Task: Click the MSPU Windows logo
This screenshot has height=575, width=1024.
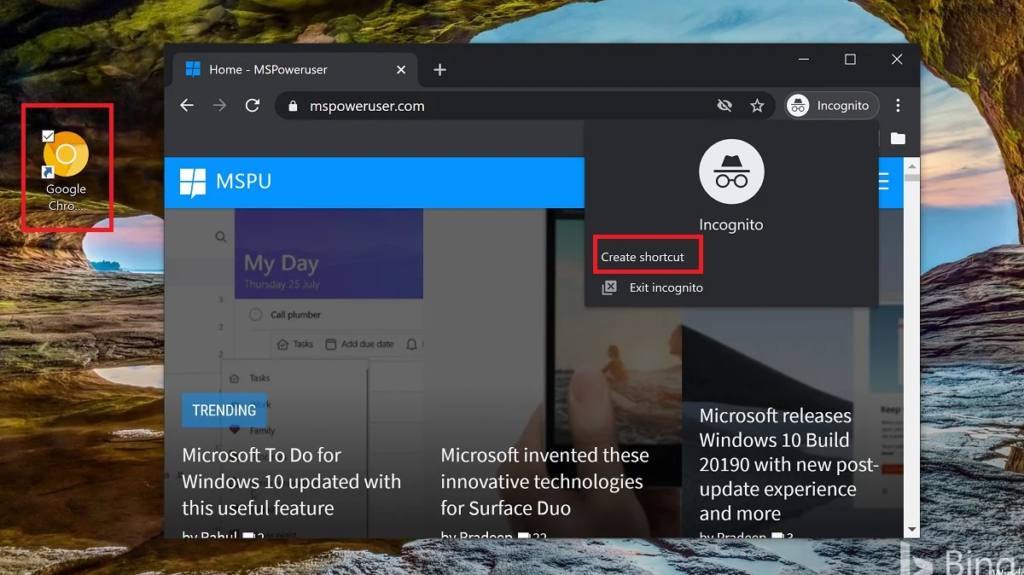Action: tap(193, 182)
